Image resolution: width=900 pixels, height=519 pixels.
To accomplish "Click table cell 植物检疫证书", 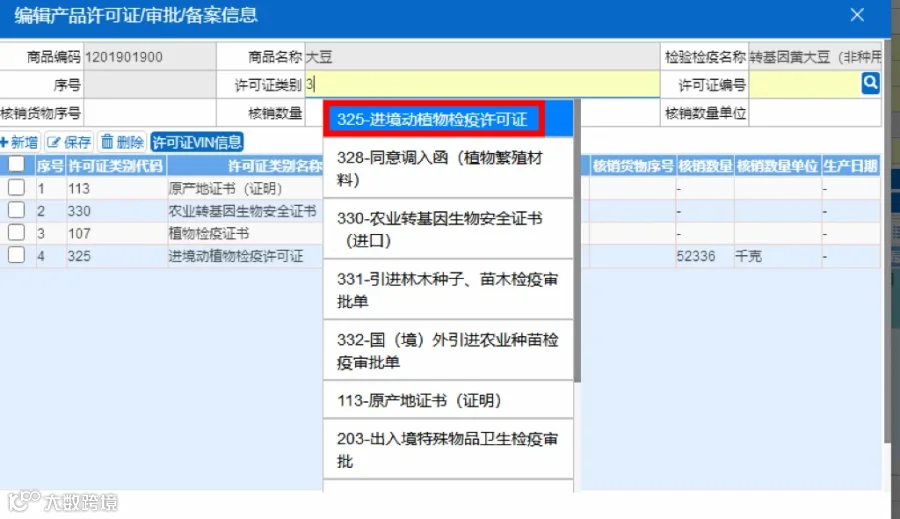I will [x=209, y=233].
